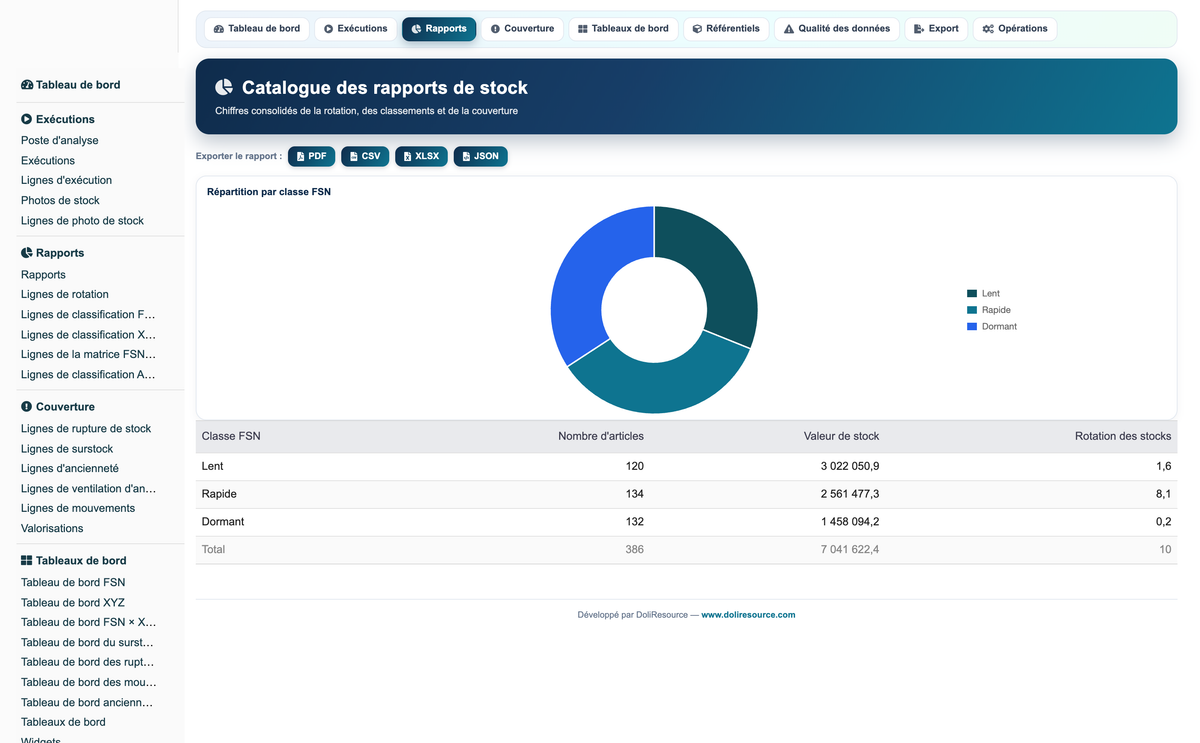Click the play icon in the top Exécutions tab
The width and height of the screenshot is (1200, 743).
coord(329,29)
